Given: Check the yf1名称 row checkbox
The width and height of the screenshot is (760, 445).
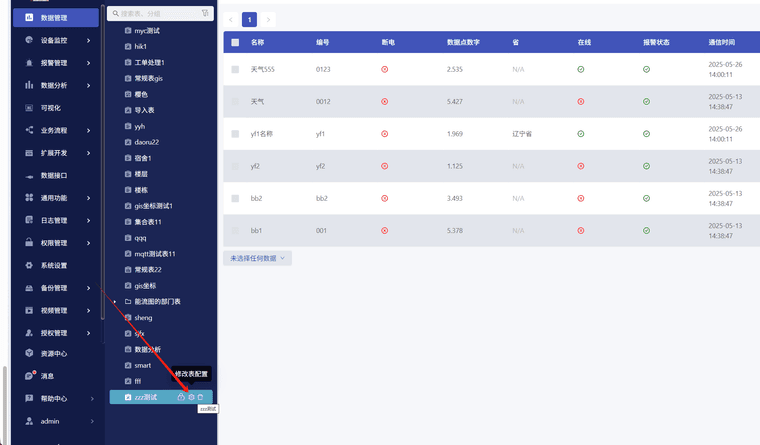Looking at the screenshot, I should (235, 134).
